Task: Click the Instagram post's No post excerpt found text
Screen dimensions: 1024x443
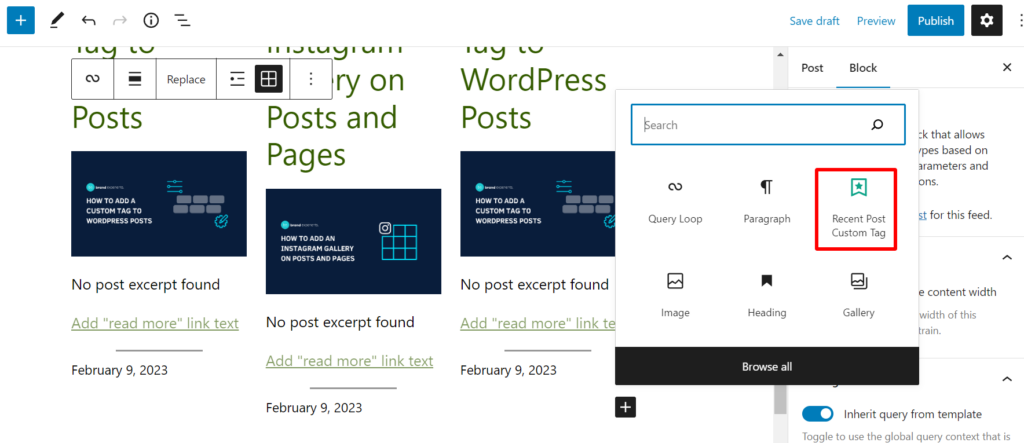Action: pyautogui.click(x=340, y=323)
